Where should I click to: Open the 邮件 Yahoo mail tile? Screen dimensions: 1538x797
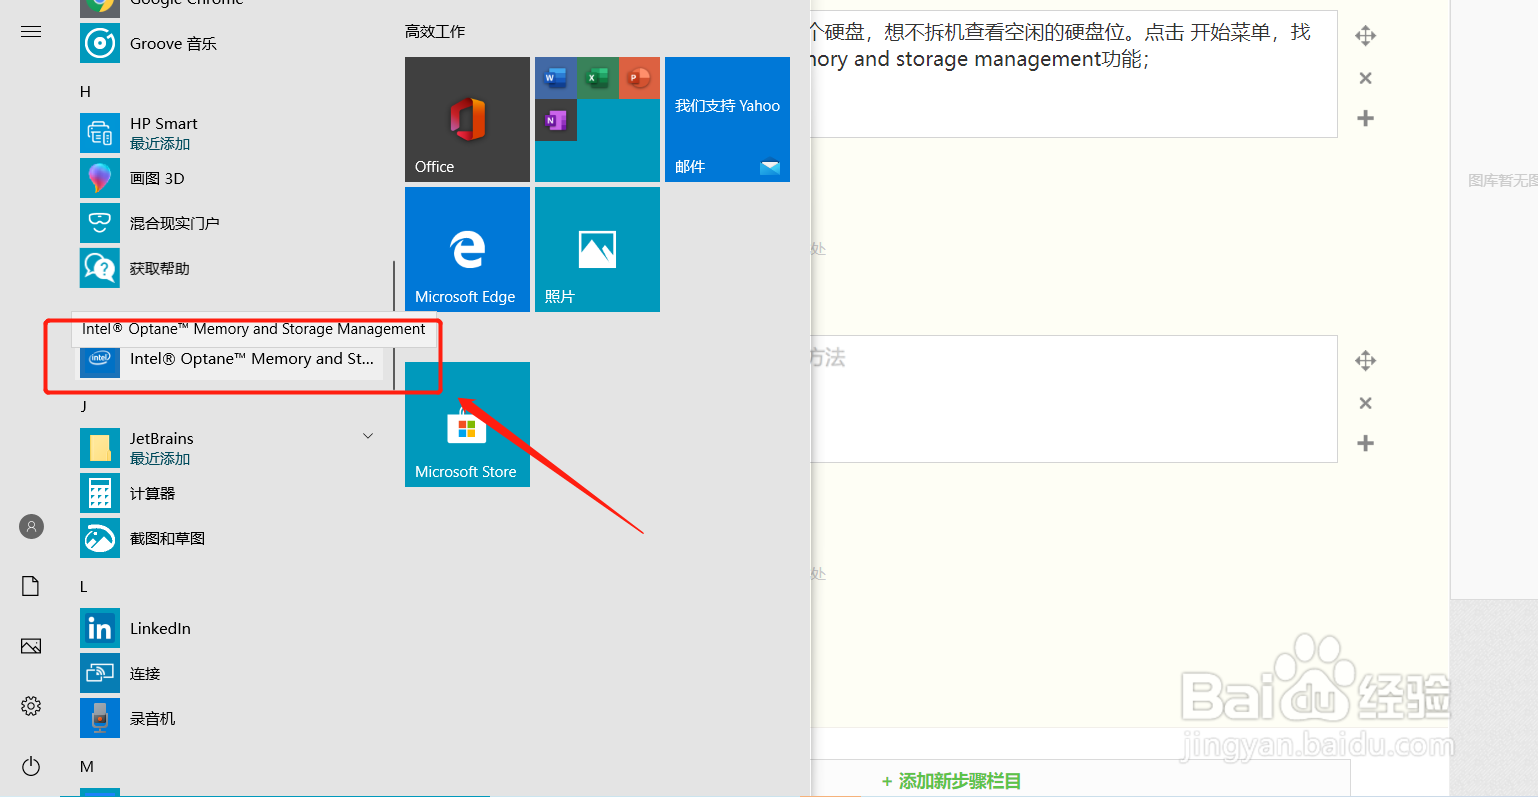coord(727,119)
